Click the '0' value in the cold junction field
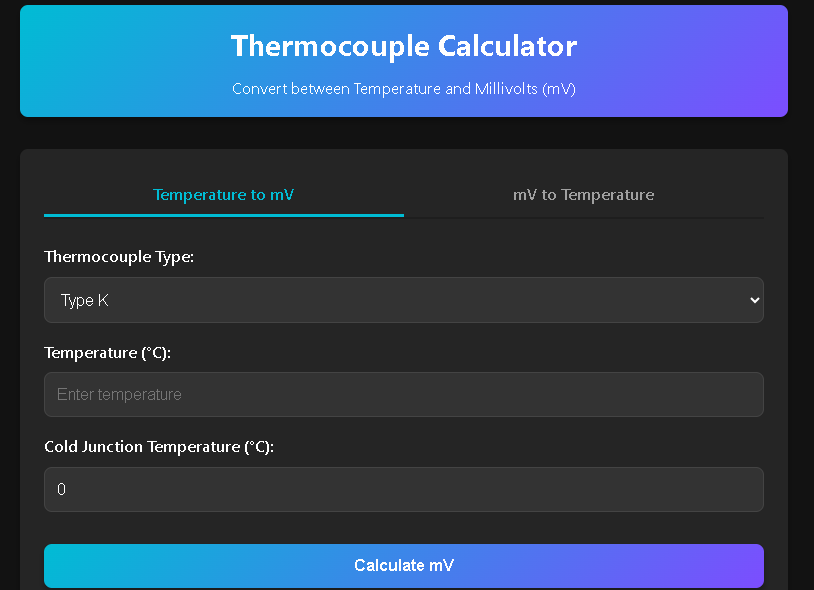This screenshot has width=814, height=590. (61, 490)
